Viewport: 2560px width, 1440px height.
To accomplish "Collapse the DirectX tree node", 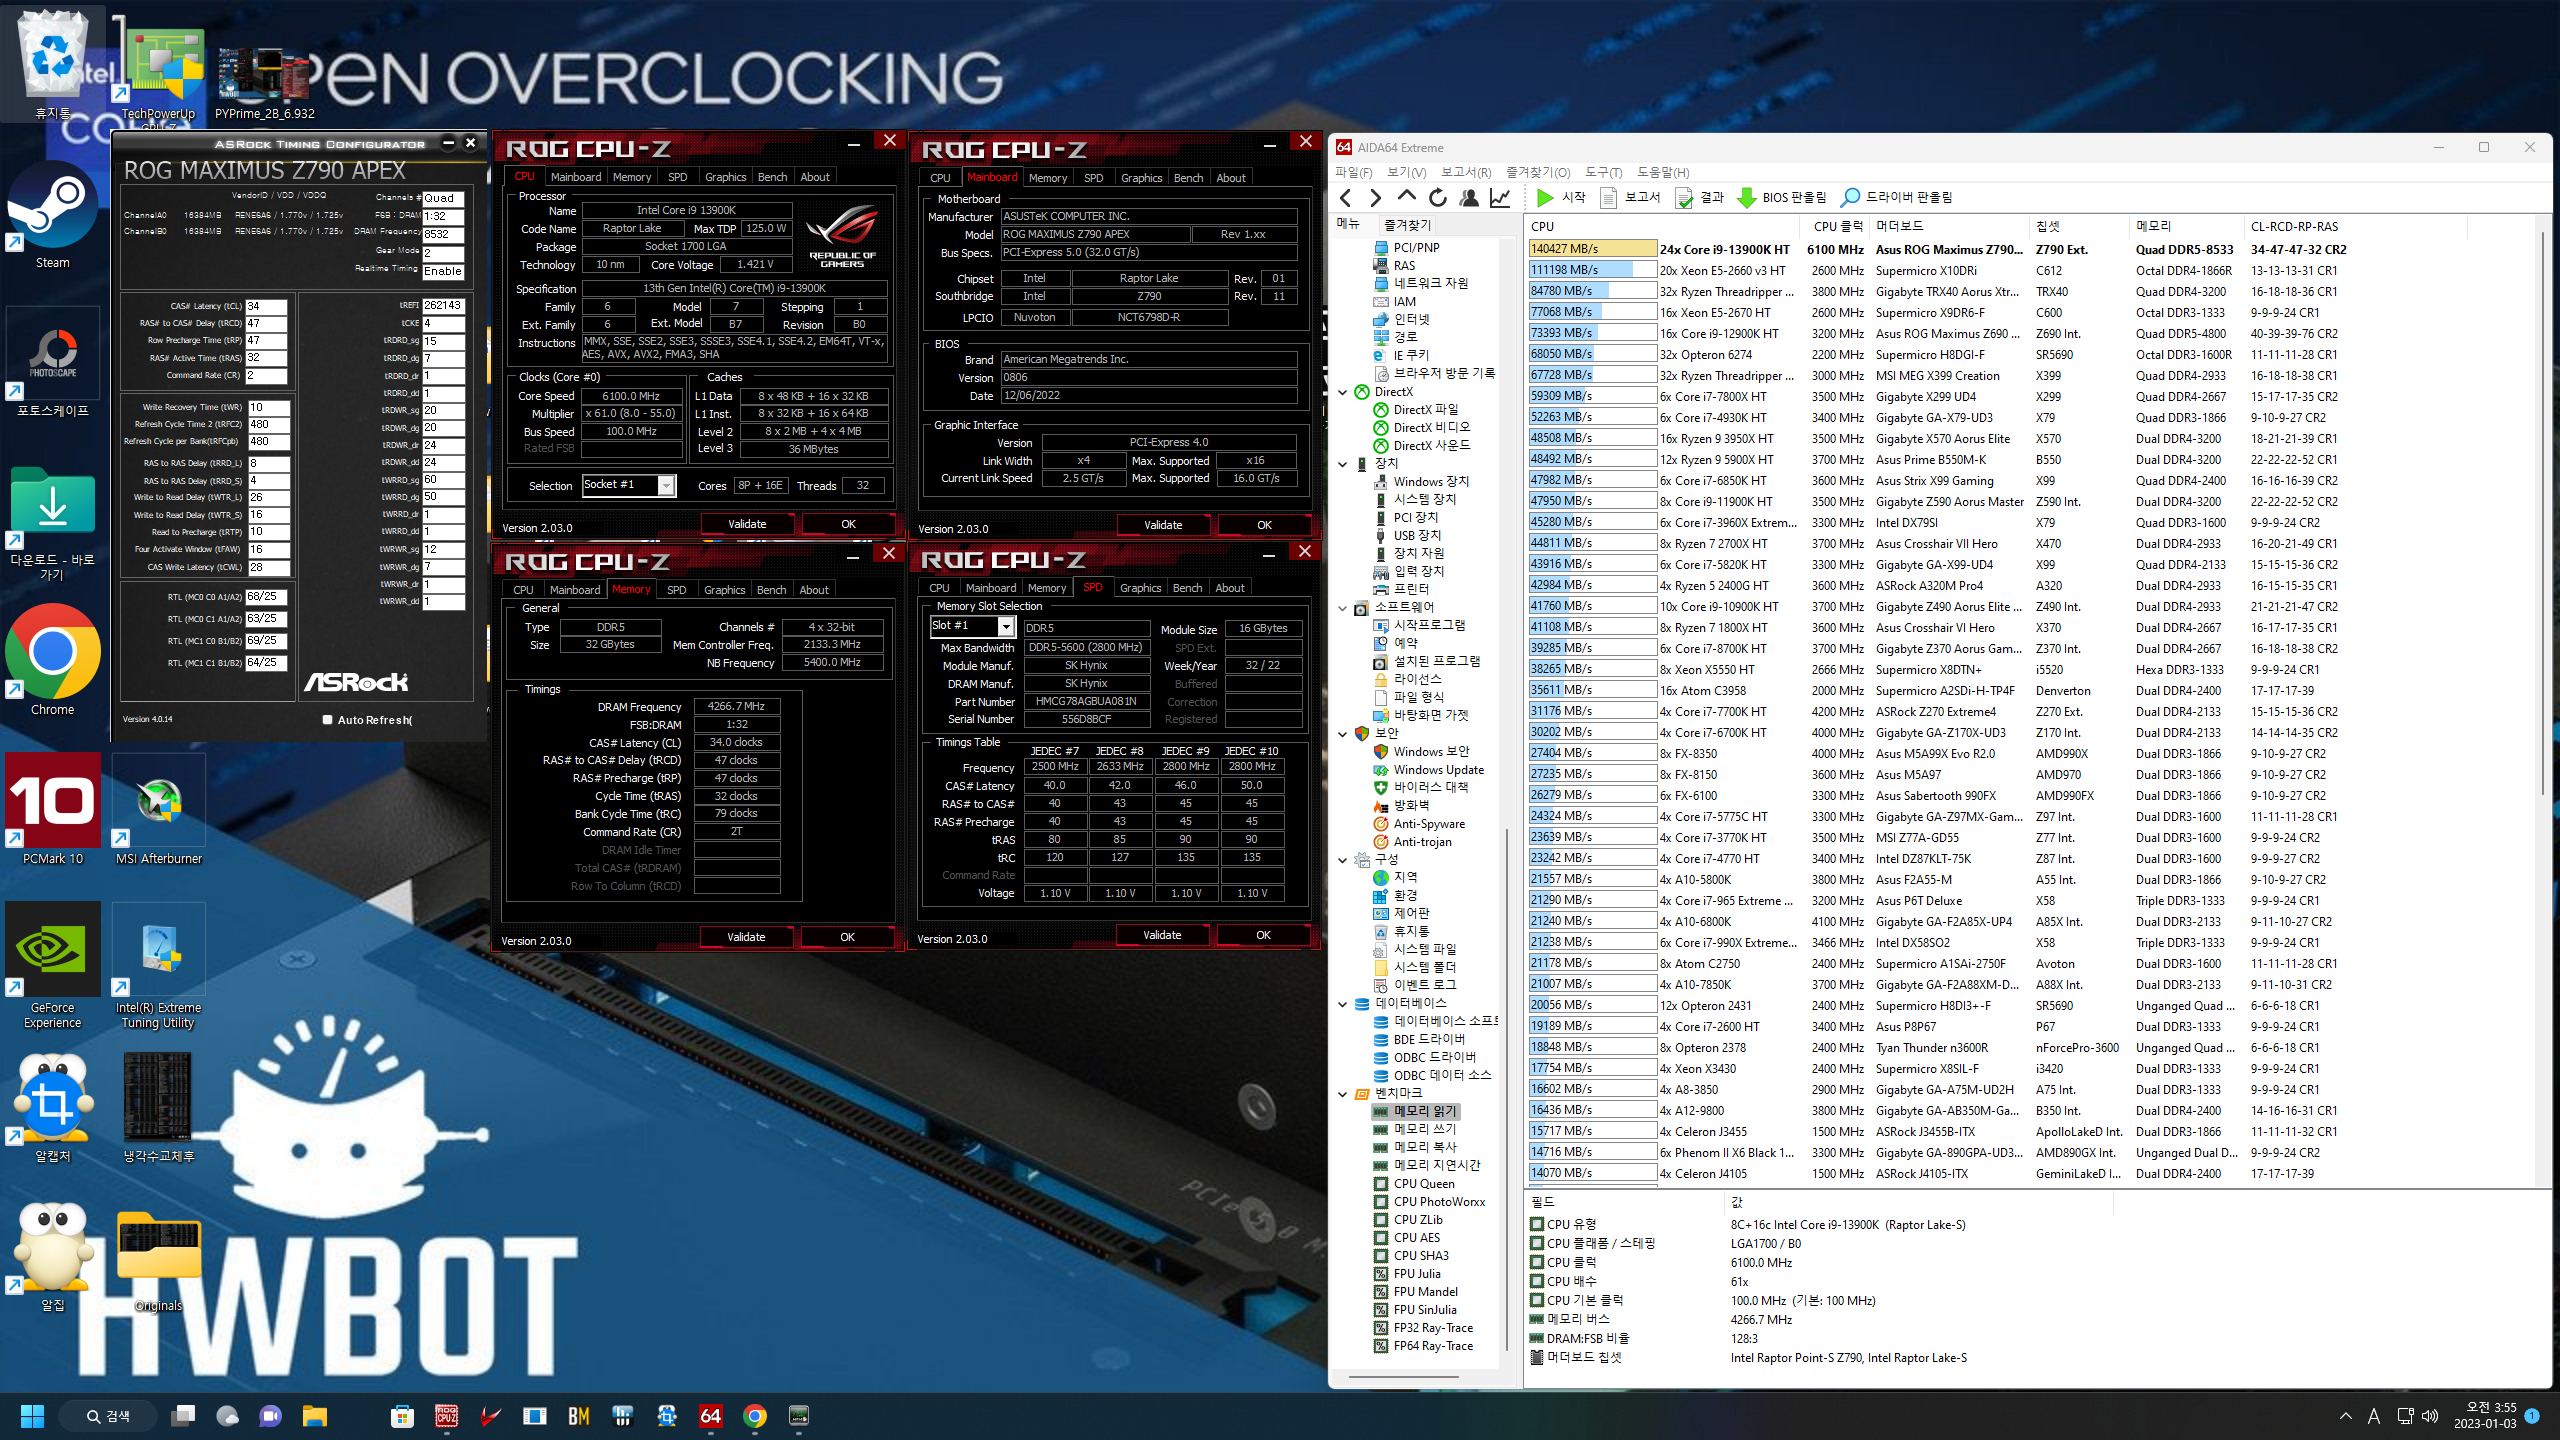I will coord(1343,392).
